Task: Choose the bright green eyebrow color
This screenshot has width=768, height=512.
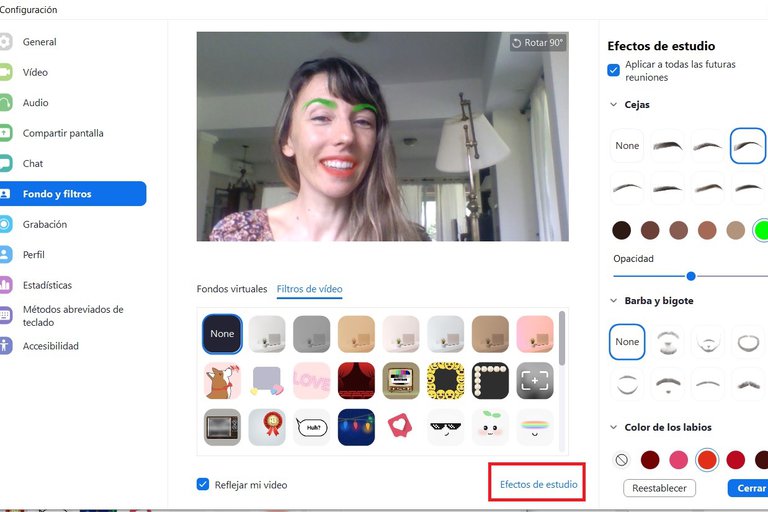Action: [x=762, y=230]
